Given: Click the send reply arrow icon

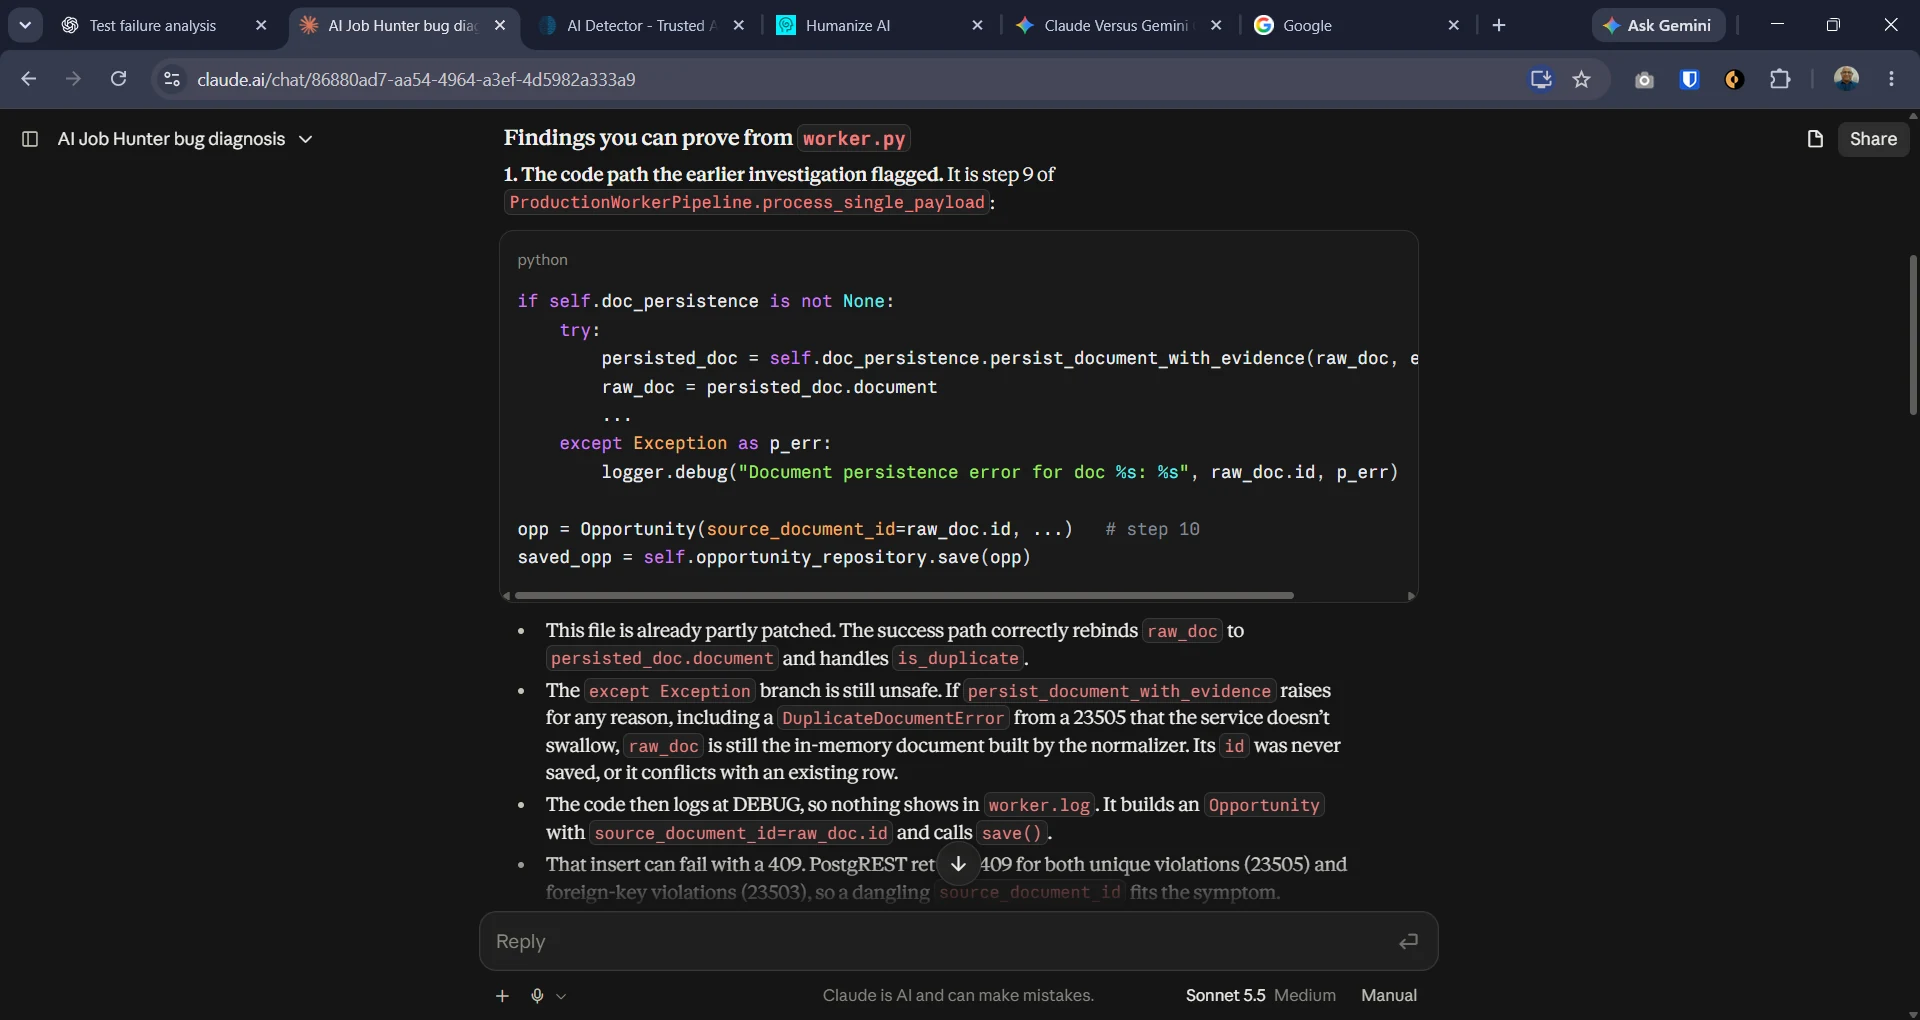Looking at the screenshot, I should click(x=1408, y=941).
